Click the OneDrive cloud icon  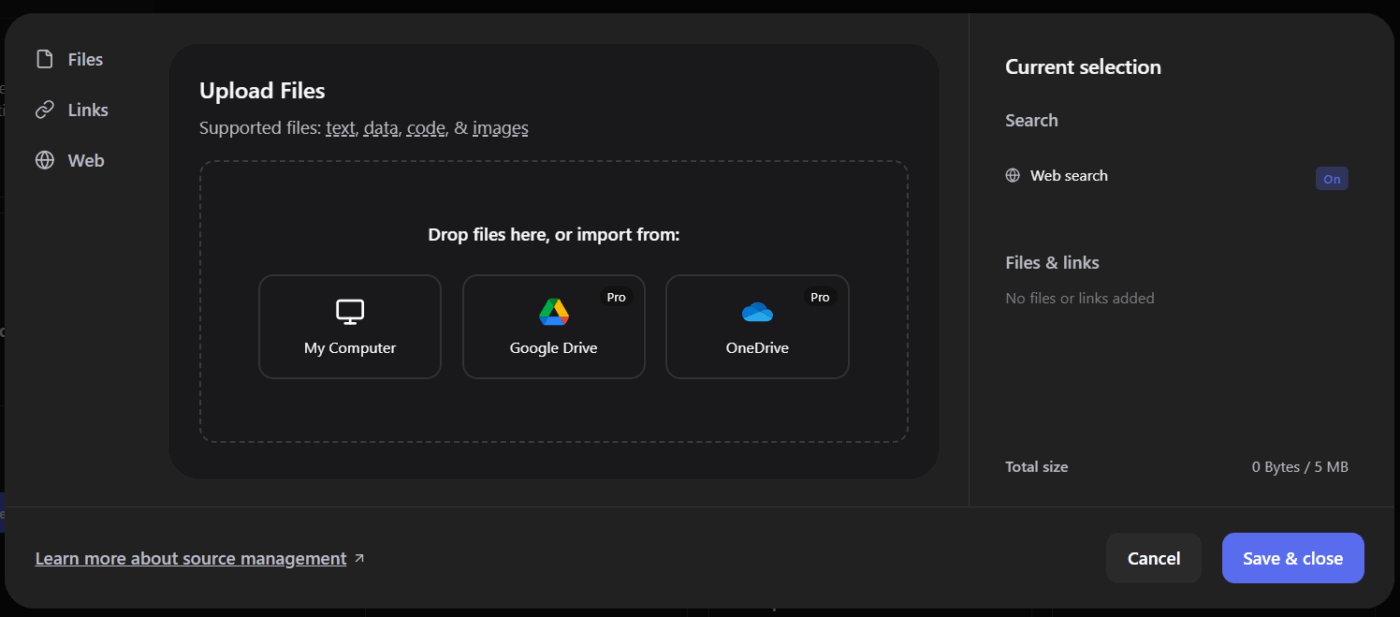(x=757, y=311)
